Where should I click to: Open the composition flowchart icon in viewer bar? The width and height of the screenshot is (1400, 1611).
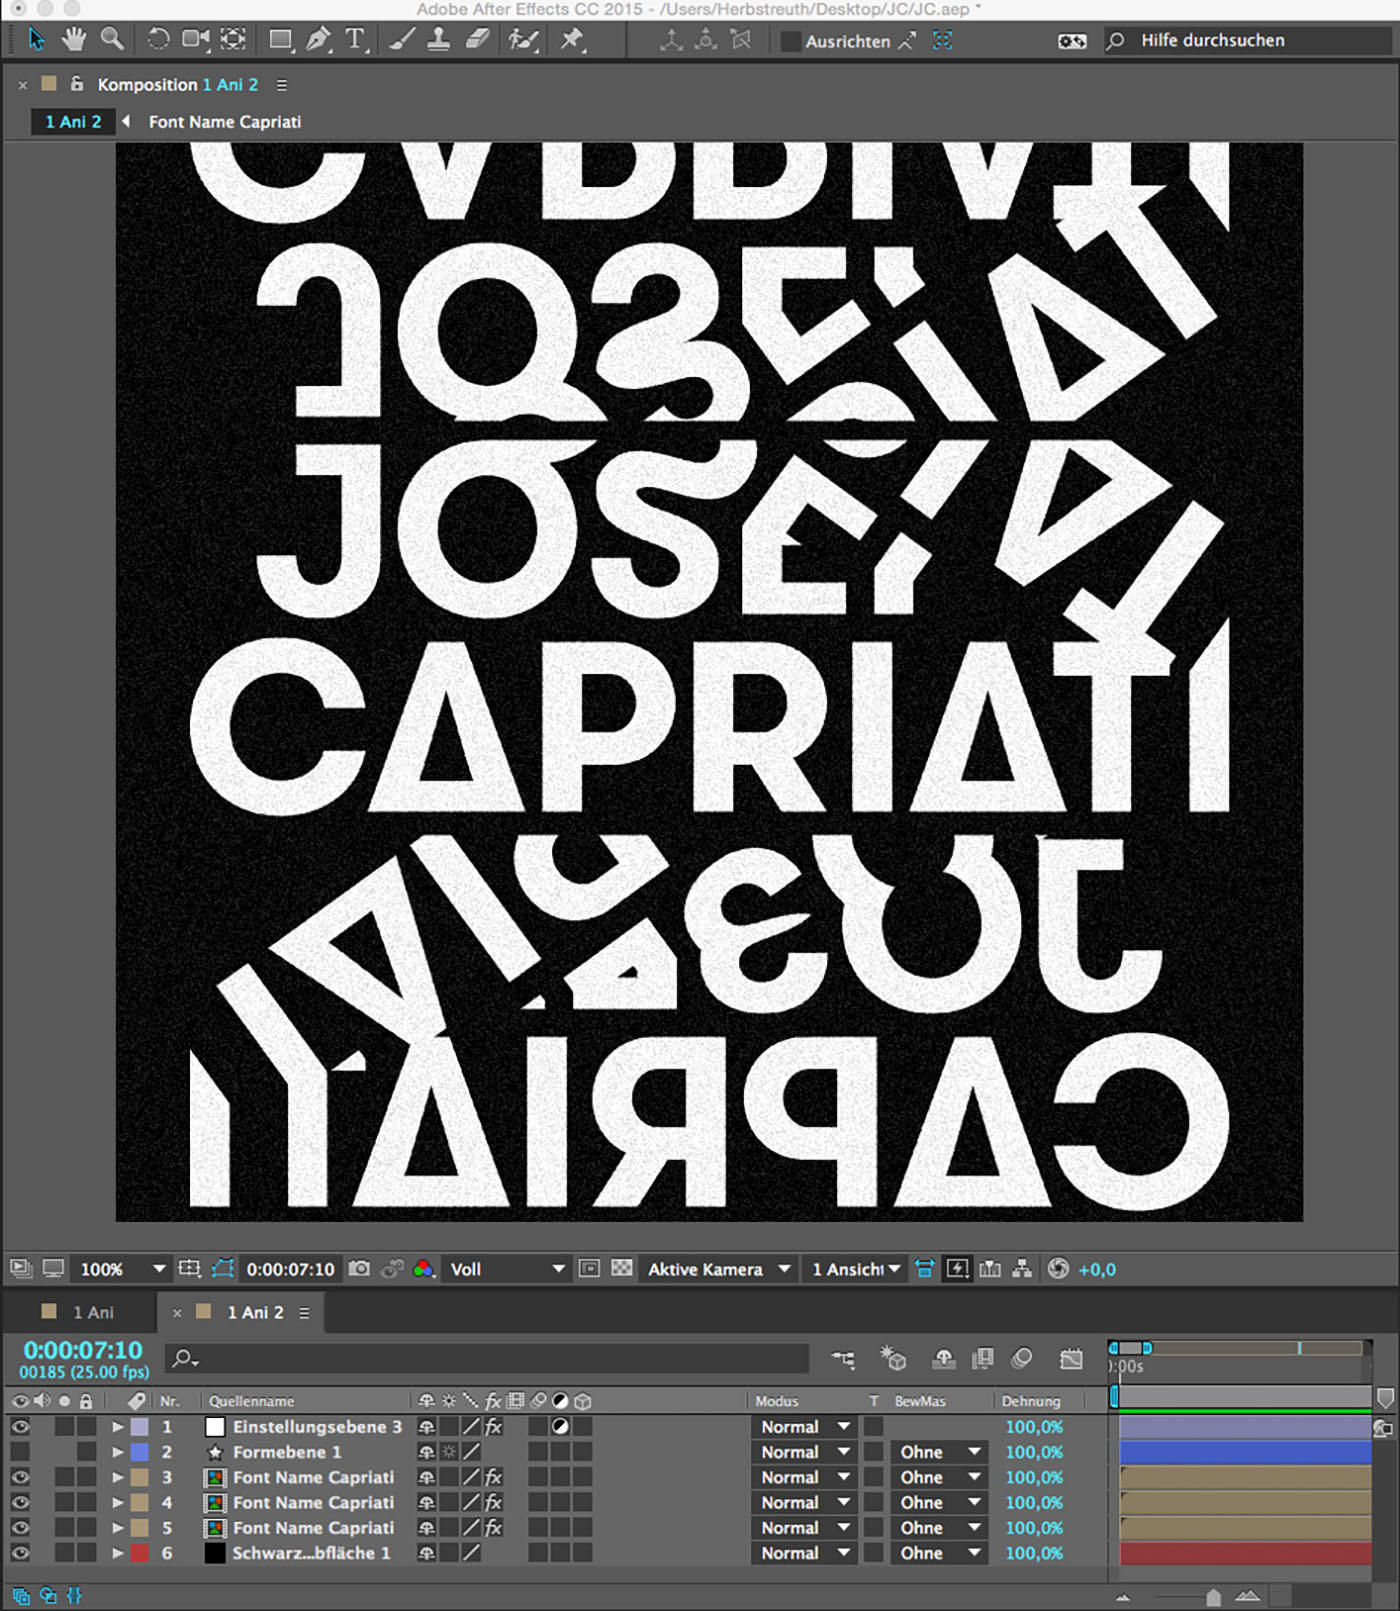(1022, 1269)
